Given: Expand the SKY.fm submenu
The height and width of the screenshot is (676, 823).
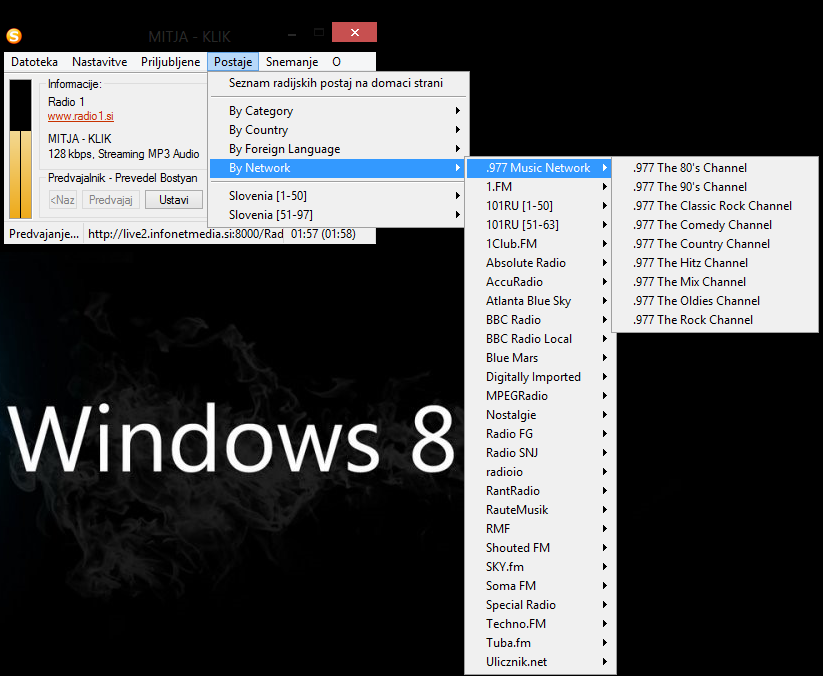Looking at the screenshot, I should click(x=540, y=567).
